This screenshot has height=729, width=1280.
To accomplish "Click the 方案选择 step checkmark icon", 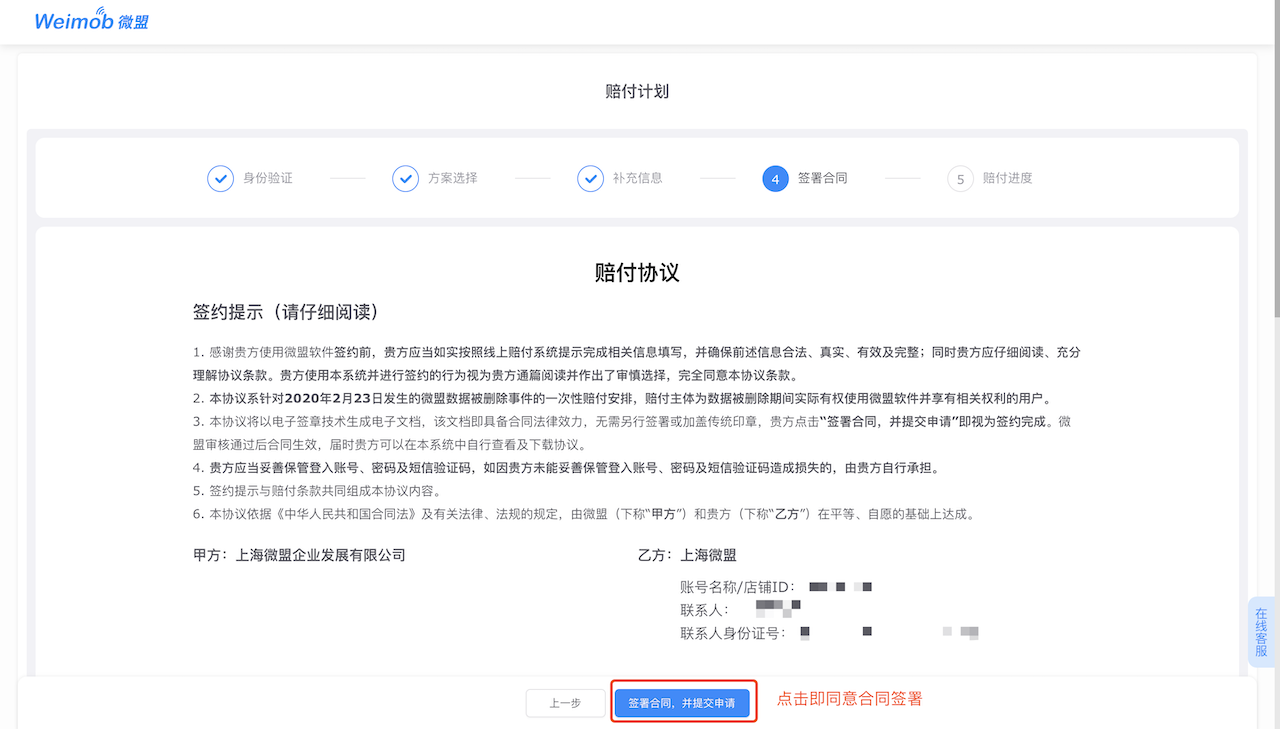I will click(405, 178).
